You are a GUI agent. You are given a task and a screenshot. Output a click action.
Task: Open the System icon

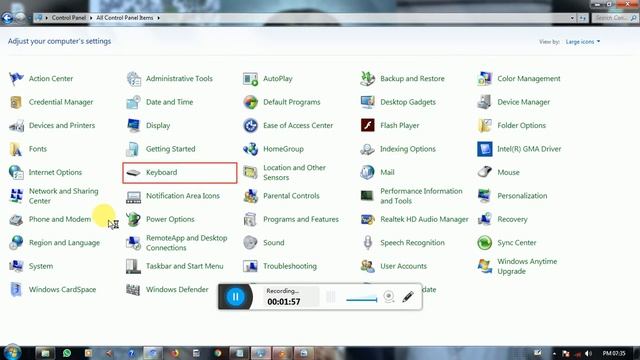(16, 266)
